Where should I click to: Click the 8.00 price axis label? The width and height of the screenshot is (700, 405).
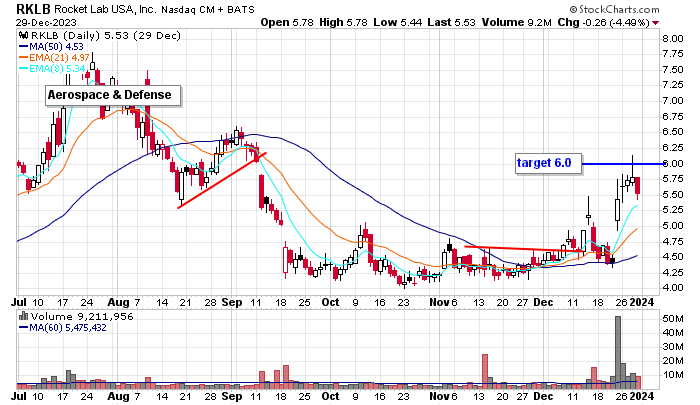click(672, 38)
